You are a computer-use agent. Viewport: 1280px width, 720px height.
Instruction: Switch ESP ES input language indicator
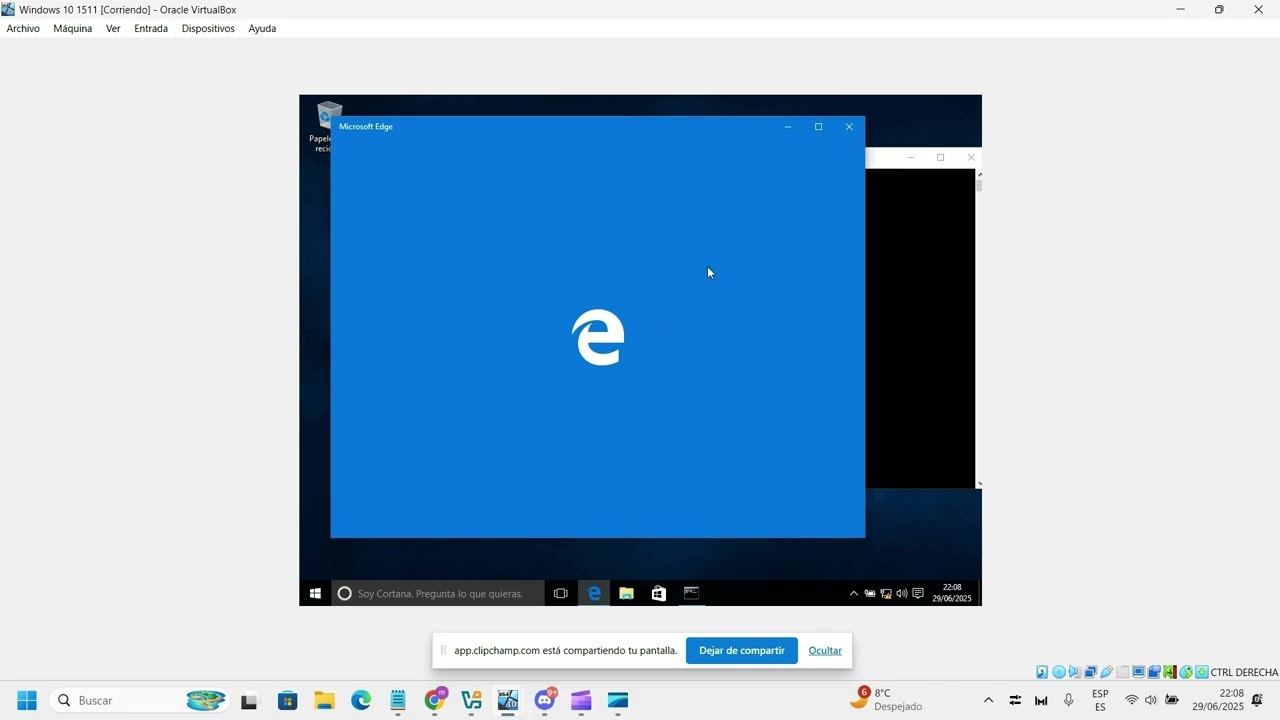tap(1100, 700)
